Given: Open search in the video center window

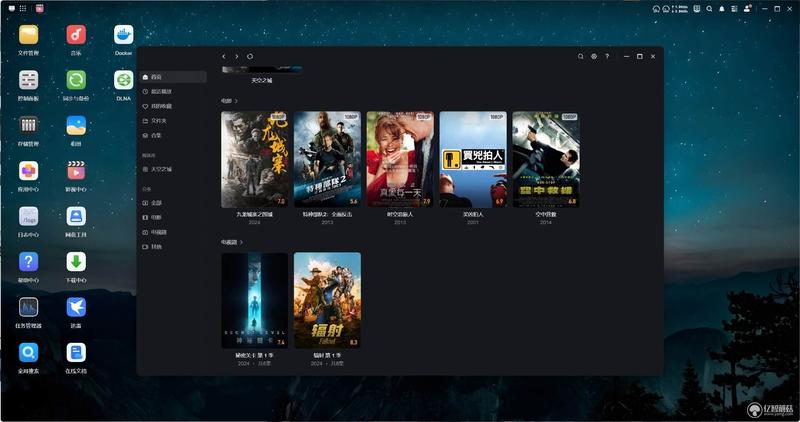Looking at the screenshot, I should click(581, 56).
